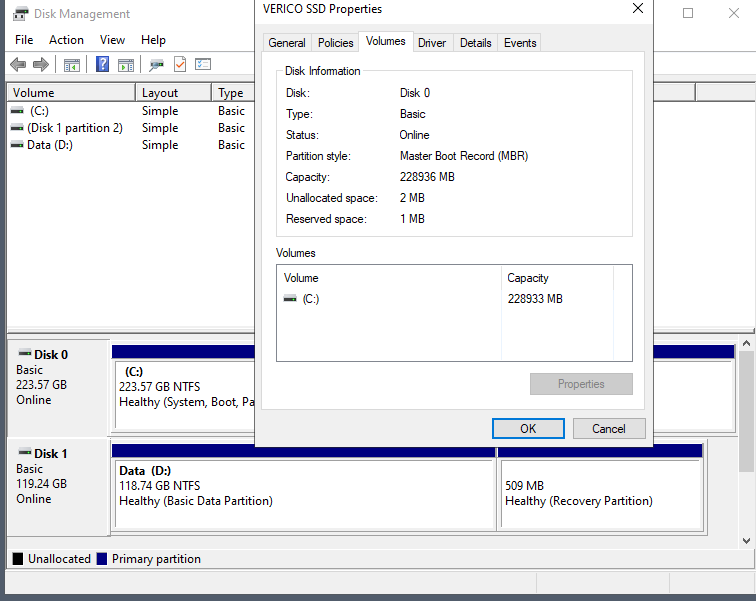Select the 509 MB Recovery Partition block

(x=601, y=494)
